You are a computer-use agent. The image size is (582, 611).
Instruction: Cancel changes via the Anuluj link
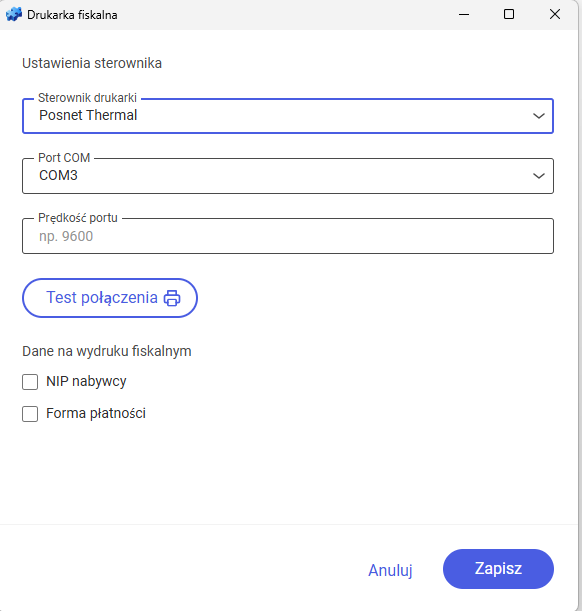coord(390,570)
